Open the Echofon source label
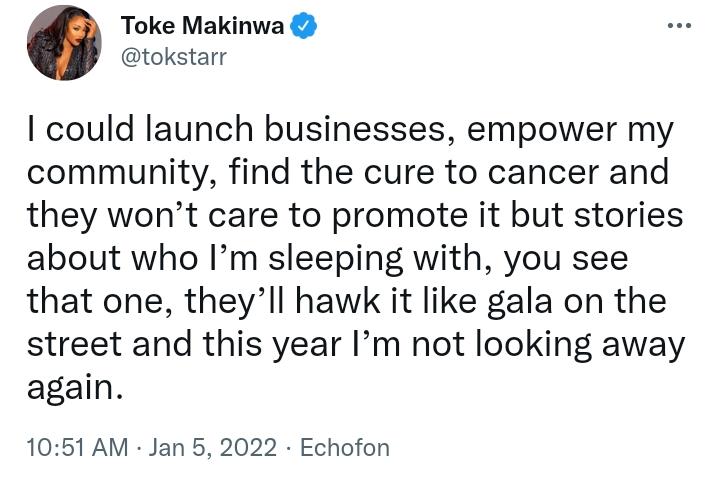This screenshot has width=720, height=482. (344, 448)
